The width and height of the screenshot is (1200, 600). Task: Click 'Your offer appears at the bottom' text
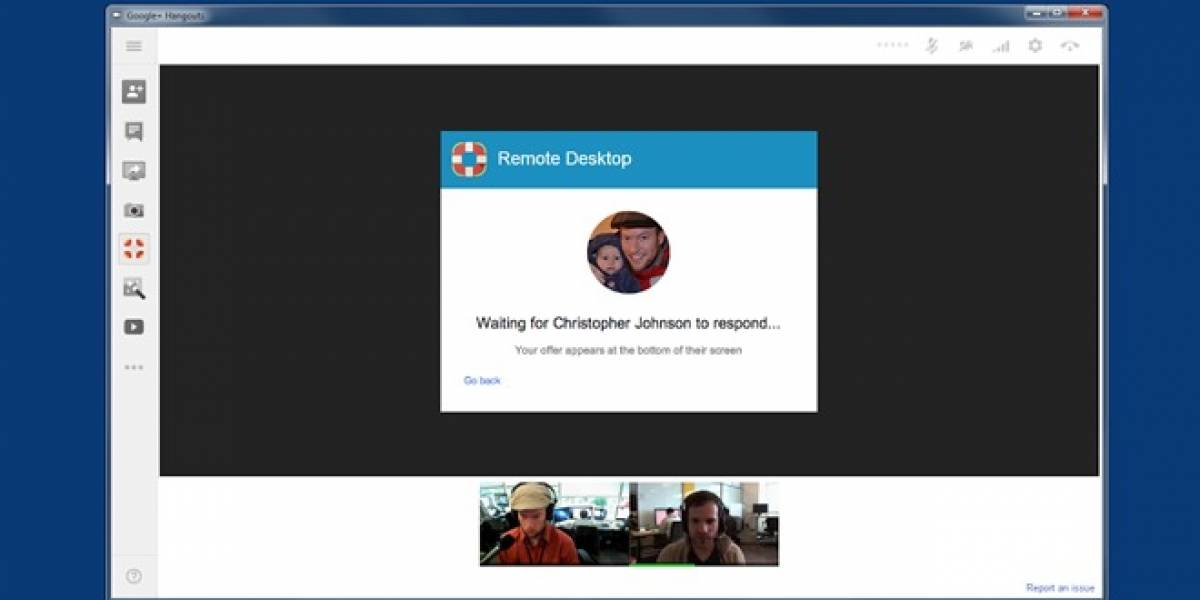tap(628, 351)
